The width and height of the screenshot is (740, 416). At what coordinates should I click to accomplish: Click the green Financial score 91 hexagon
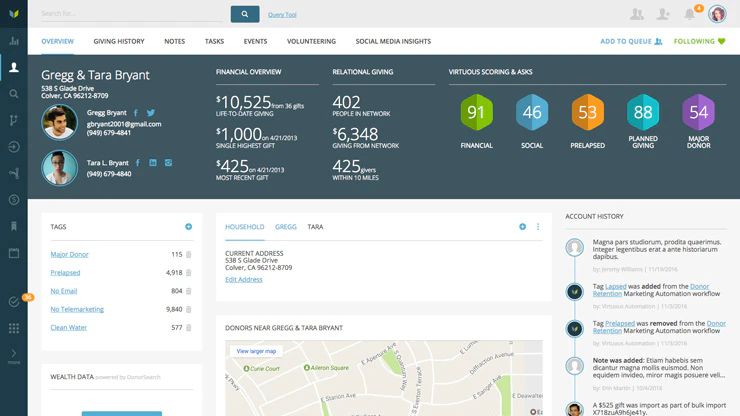click(477, 112)
